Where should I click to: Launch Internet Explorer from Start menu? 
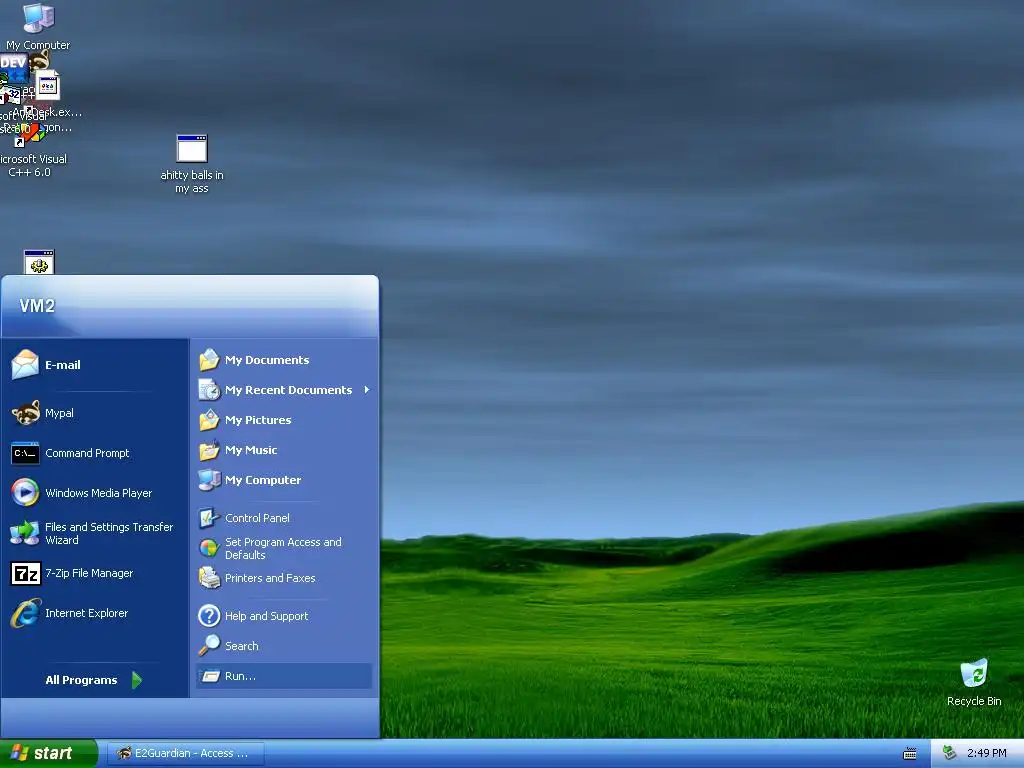[x=95, y=613]
